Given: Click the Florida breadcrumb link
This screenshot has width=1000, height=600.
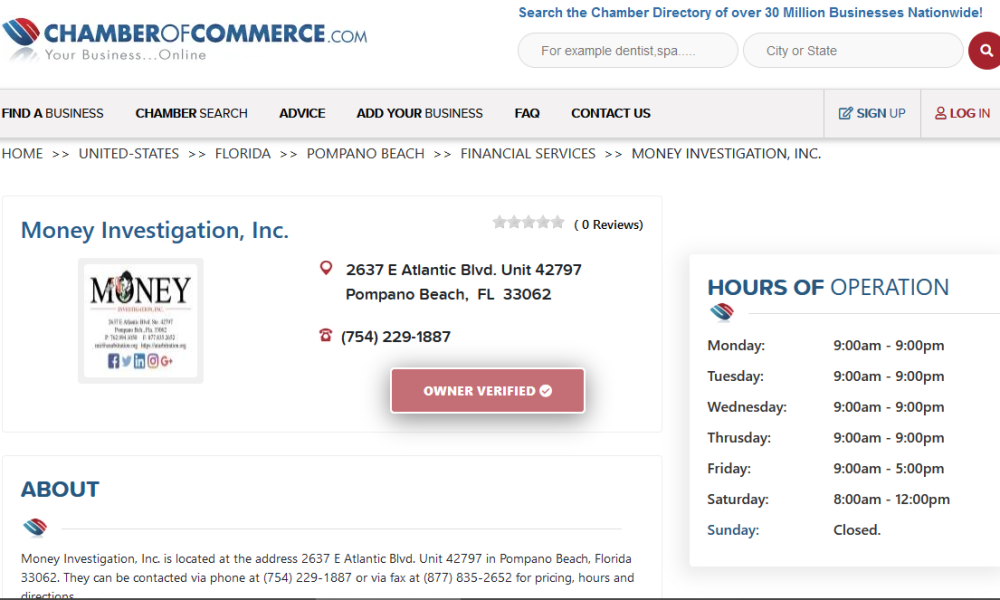Looking at the screenshot, I should click(242, 154).
